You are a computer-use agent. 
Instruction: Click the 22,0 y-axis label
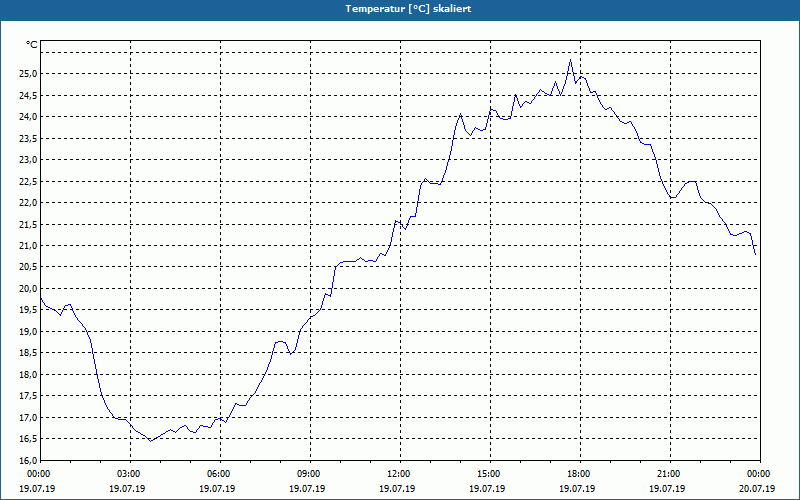[x=28, y=203]
